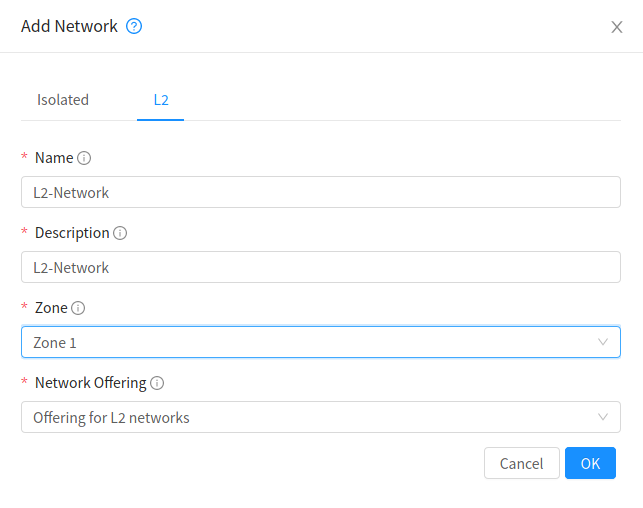The width and height of the screenshot is (643, 508).
Task: Close the Add Network dialog
Action: click(x=617, y=27)
